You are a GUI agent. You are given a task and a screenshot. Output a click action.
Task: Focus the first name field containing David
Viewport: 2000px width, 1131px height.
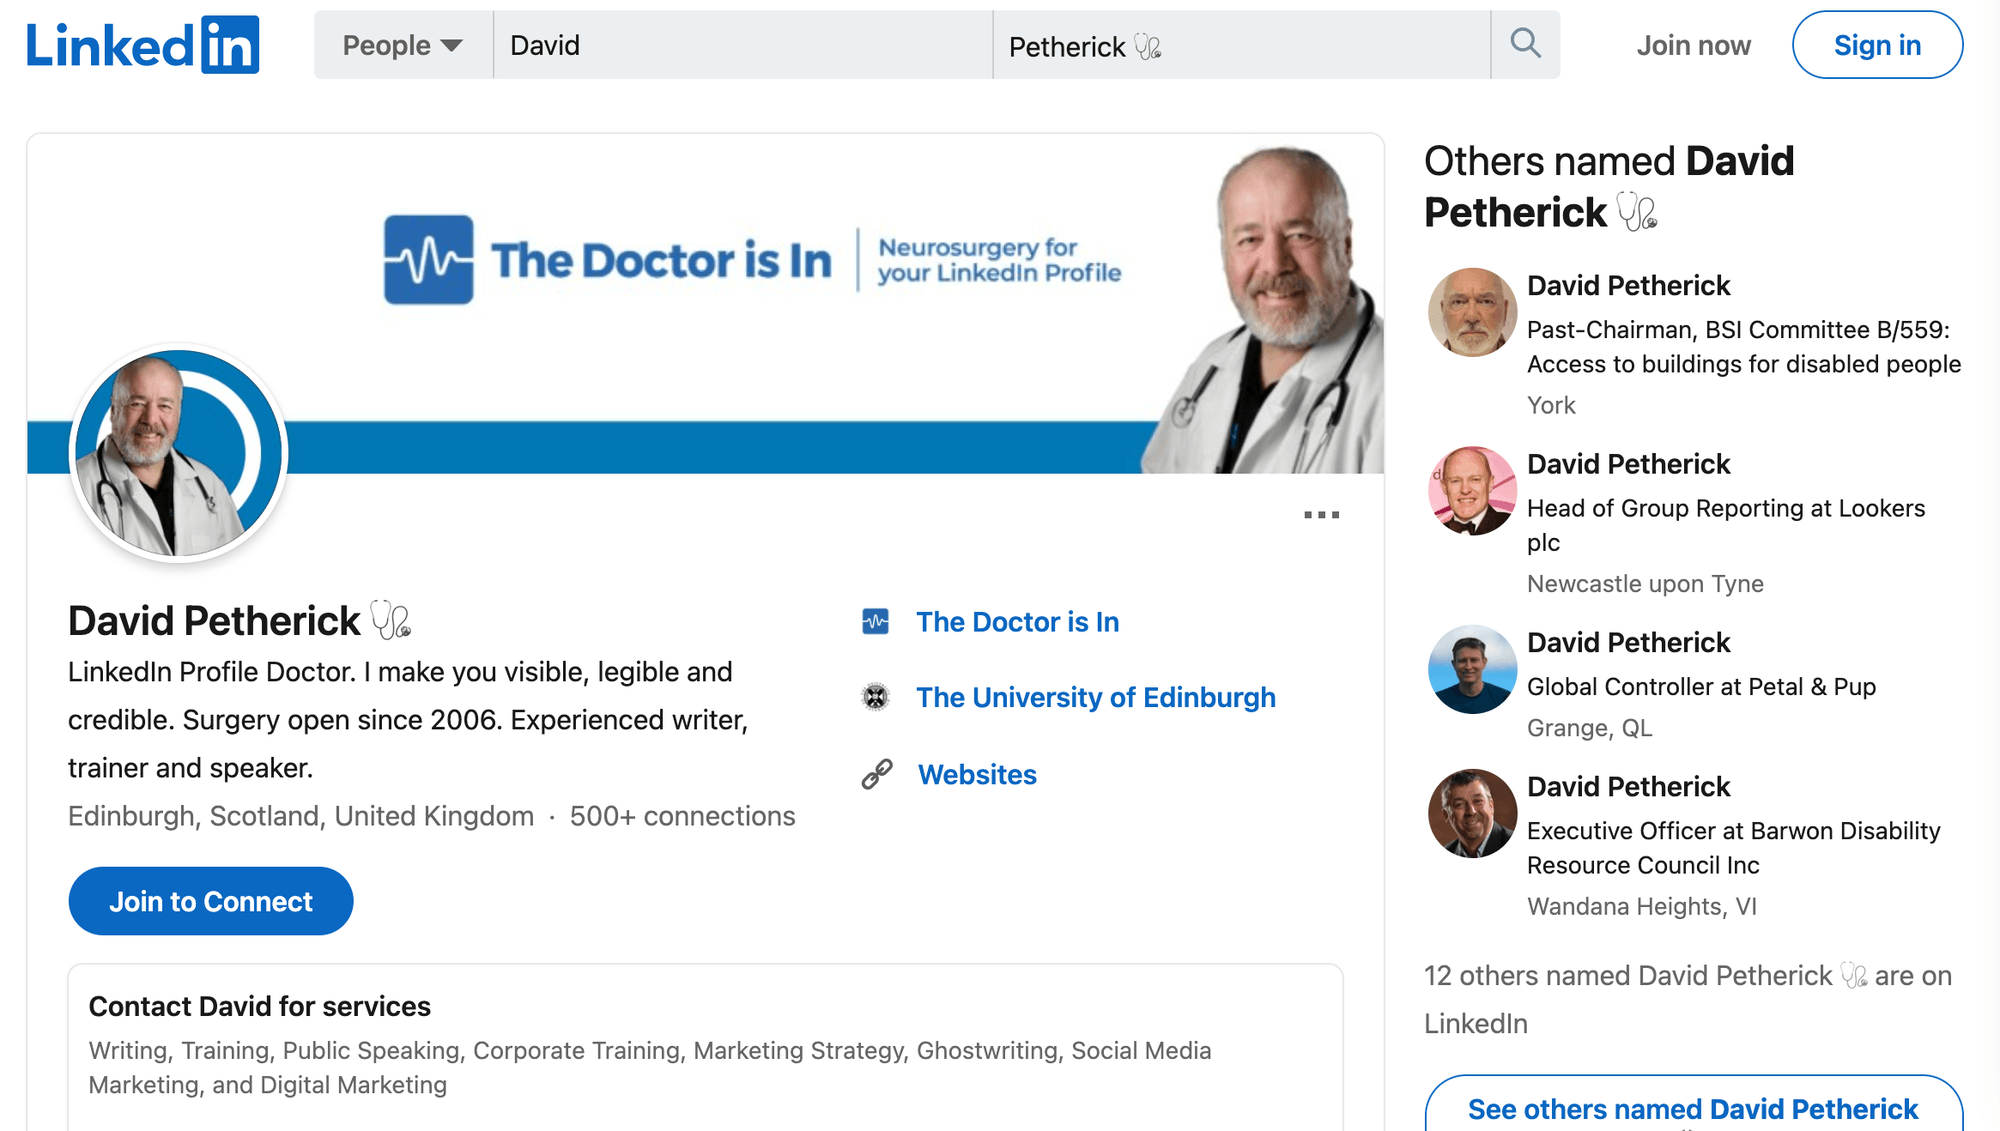(x=743, y=45)
